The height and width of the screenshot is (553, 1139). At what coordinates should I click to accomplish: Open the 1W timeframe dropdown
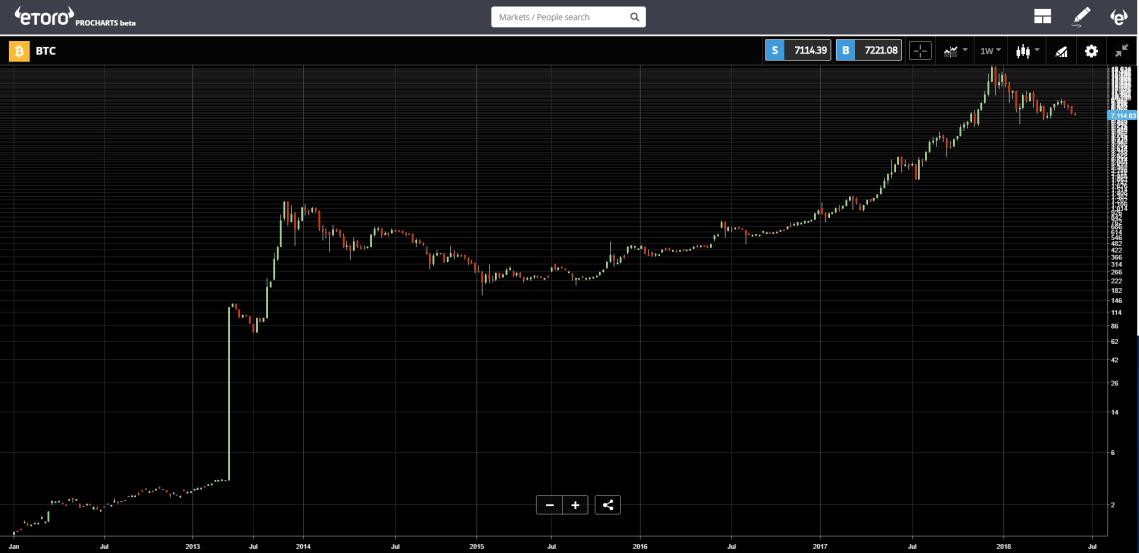[990, 51]
